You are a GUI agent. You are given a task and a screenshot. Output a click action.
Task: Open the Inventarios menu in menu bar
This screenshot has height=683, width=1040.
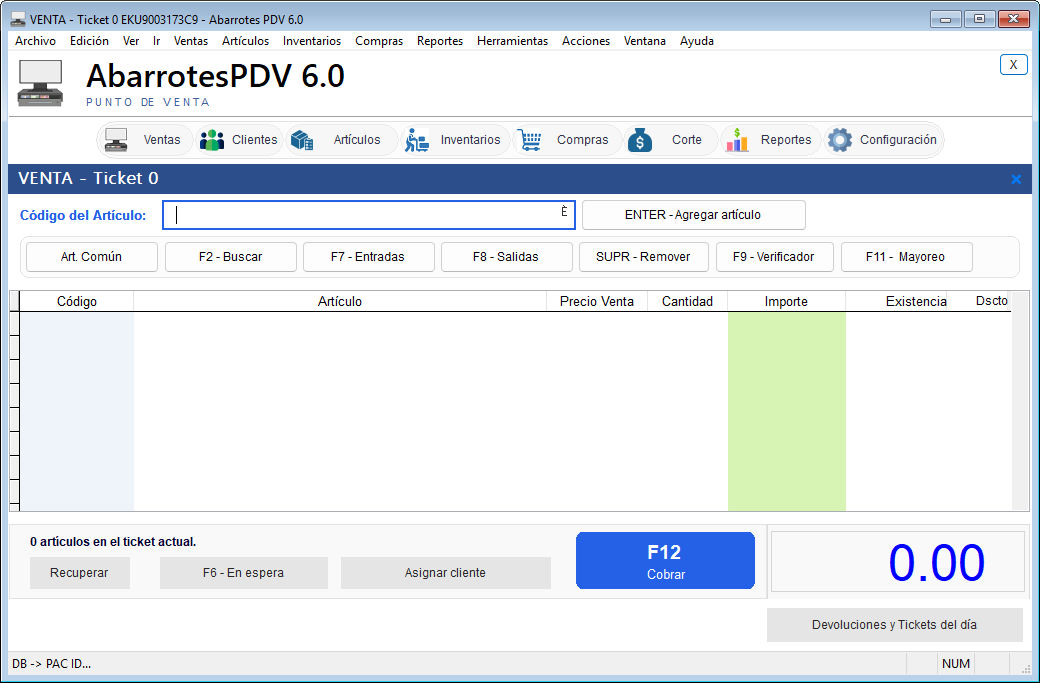coord(312,41)
